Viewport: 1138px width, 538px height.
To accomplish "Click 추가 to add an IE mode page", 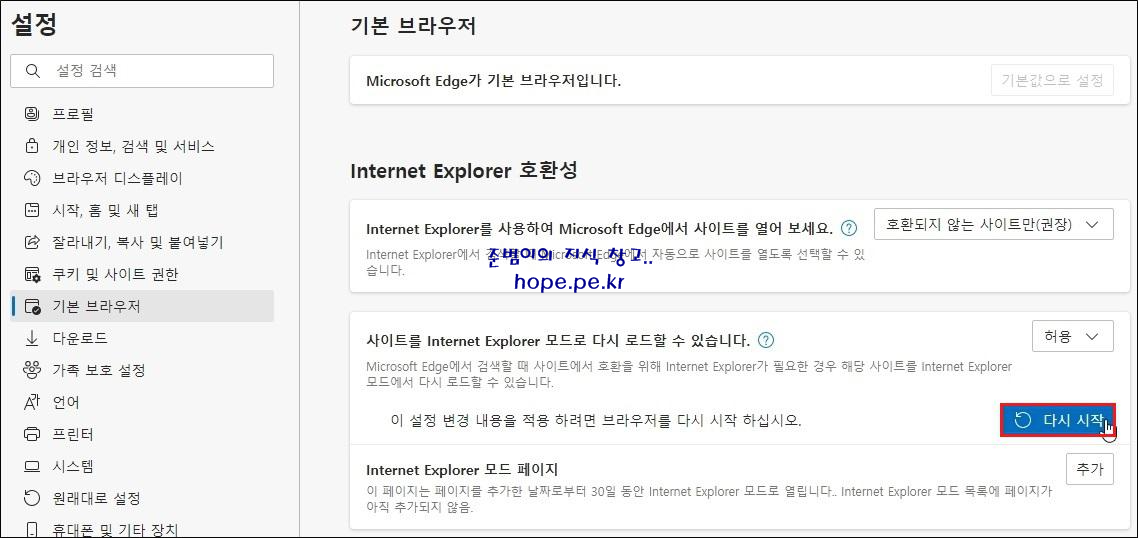I will [1089, 469].
